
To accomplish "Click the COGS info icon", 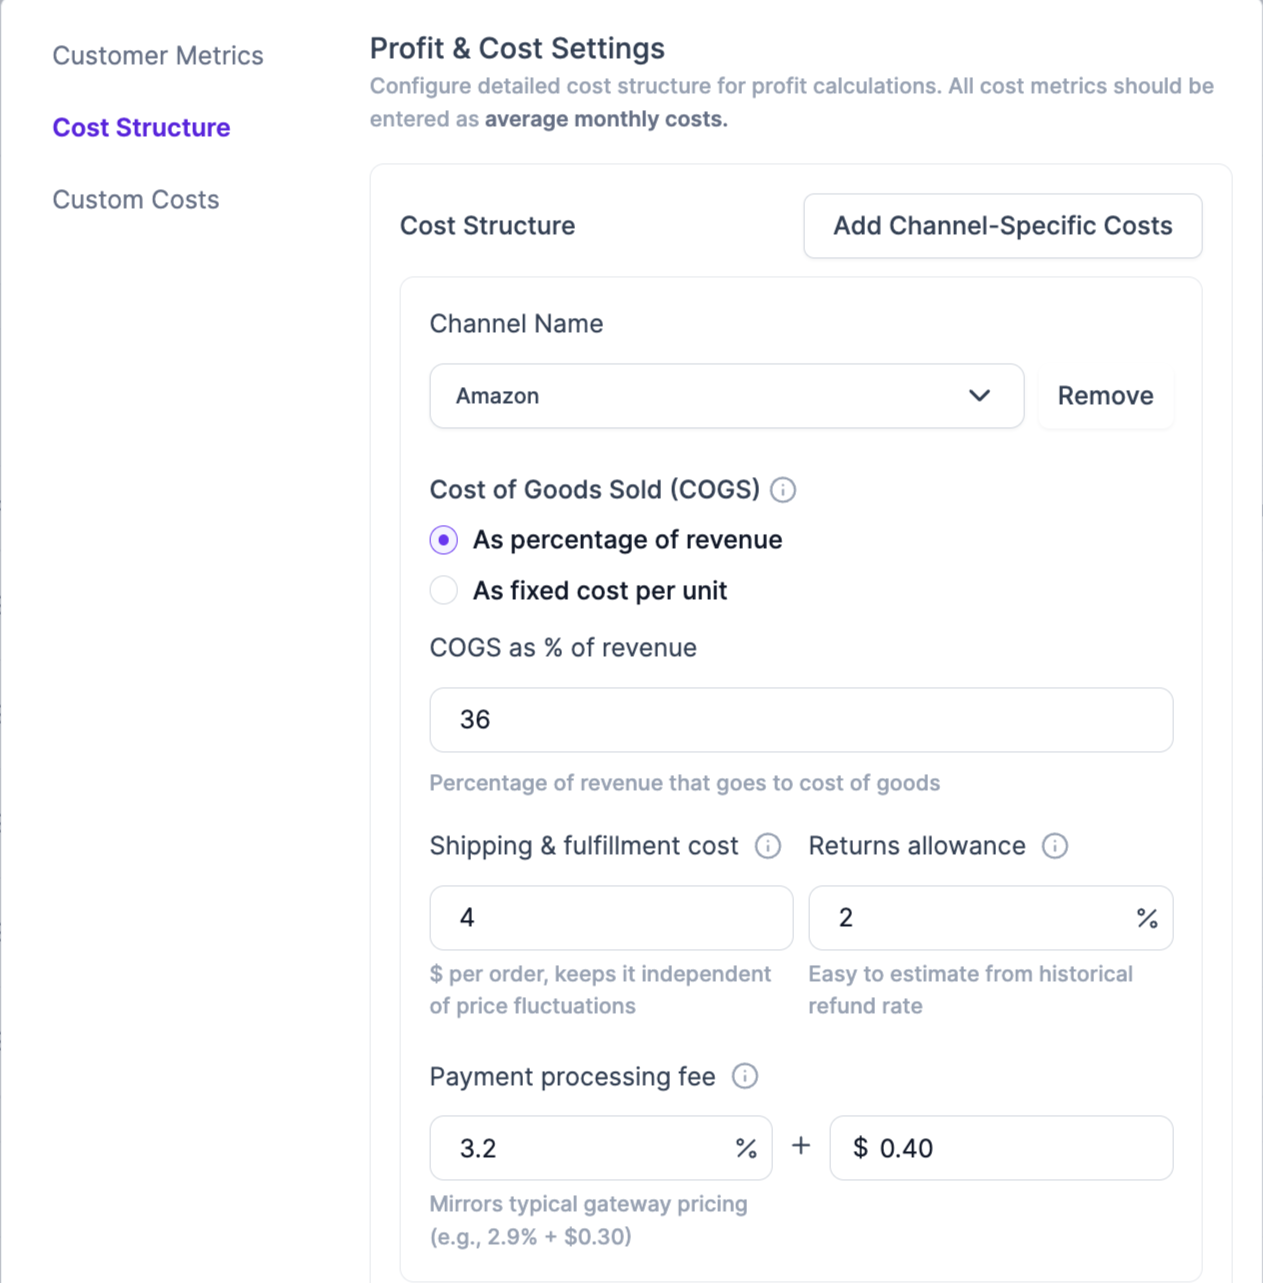I will click(x=783, y=490).
